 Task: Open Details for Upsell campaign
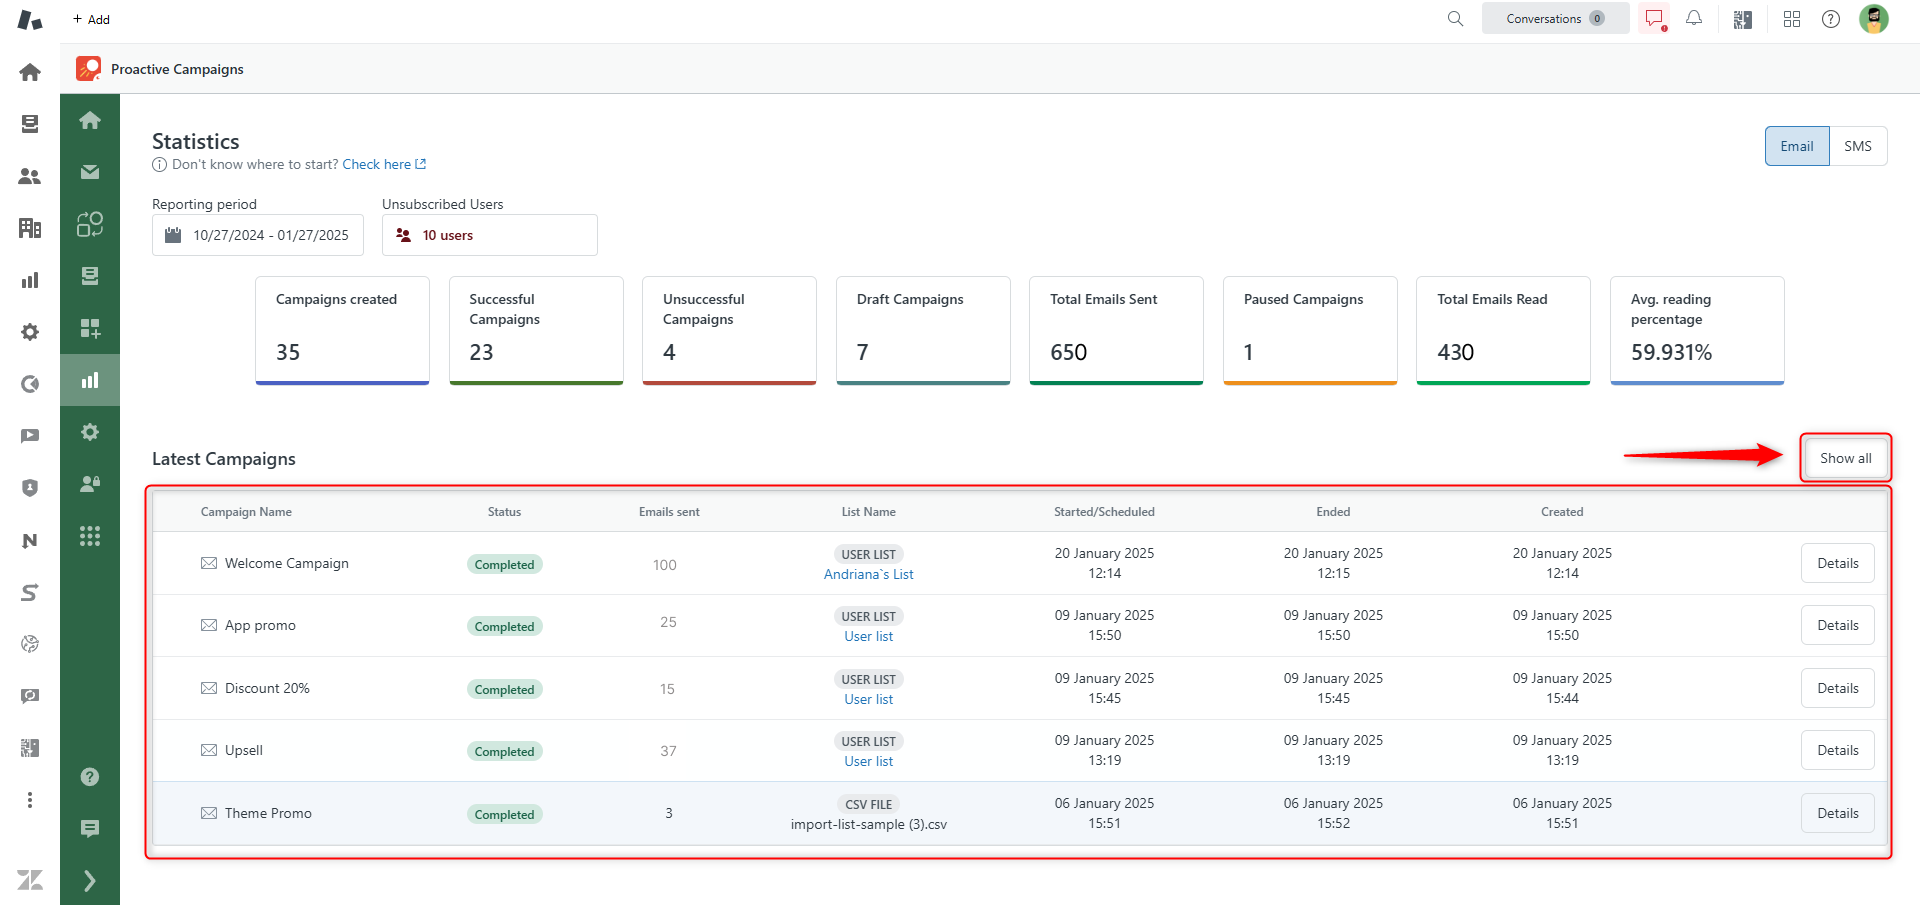(1838, 750)
